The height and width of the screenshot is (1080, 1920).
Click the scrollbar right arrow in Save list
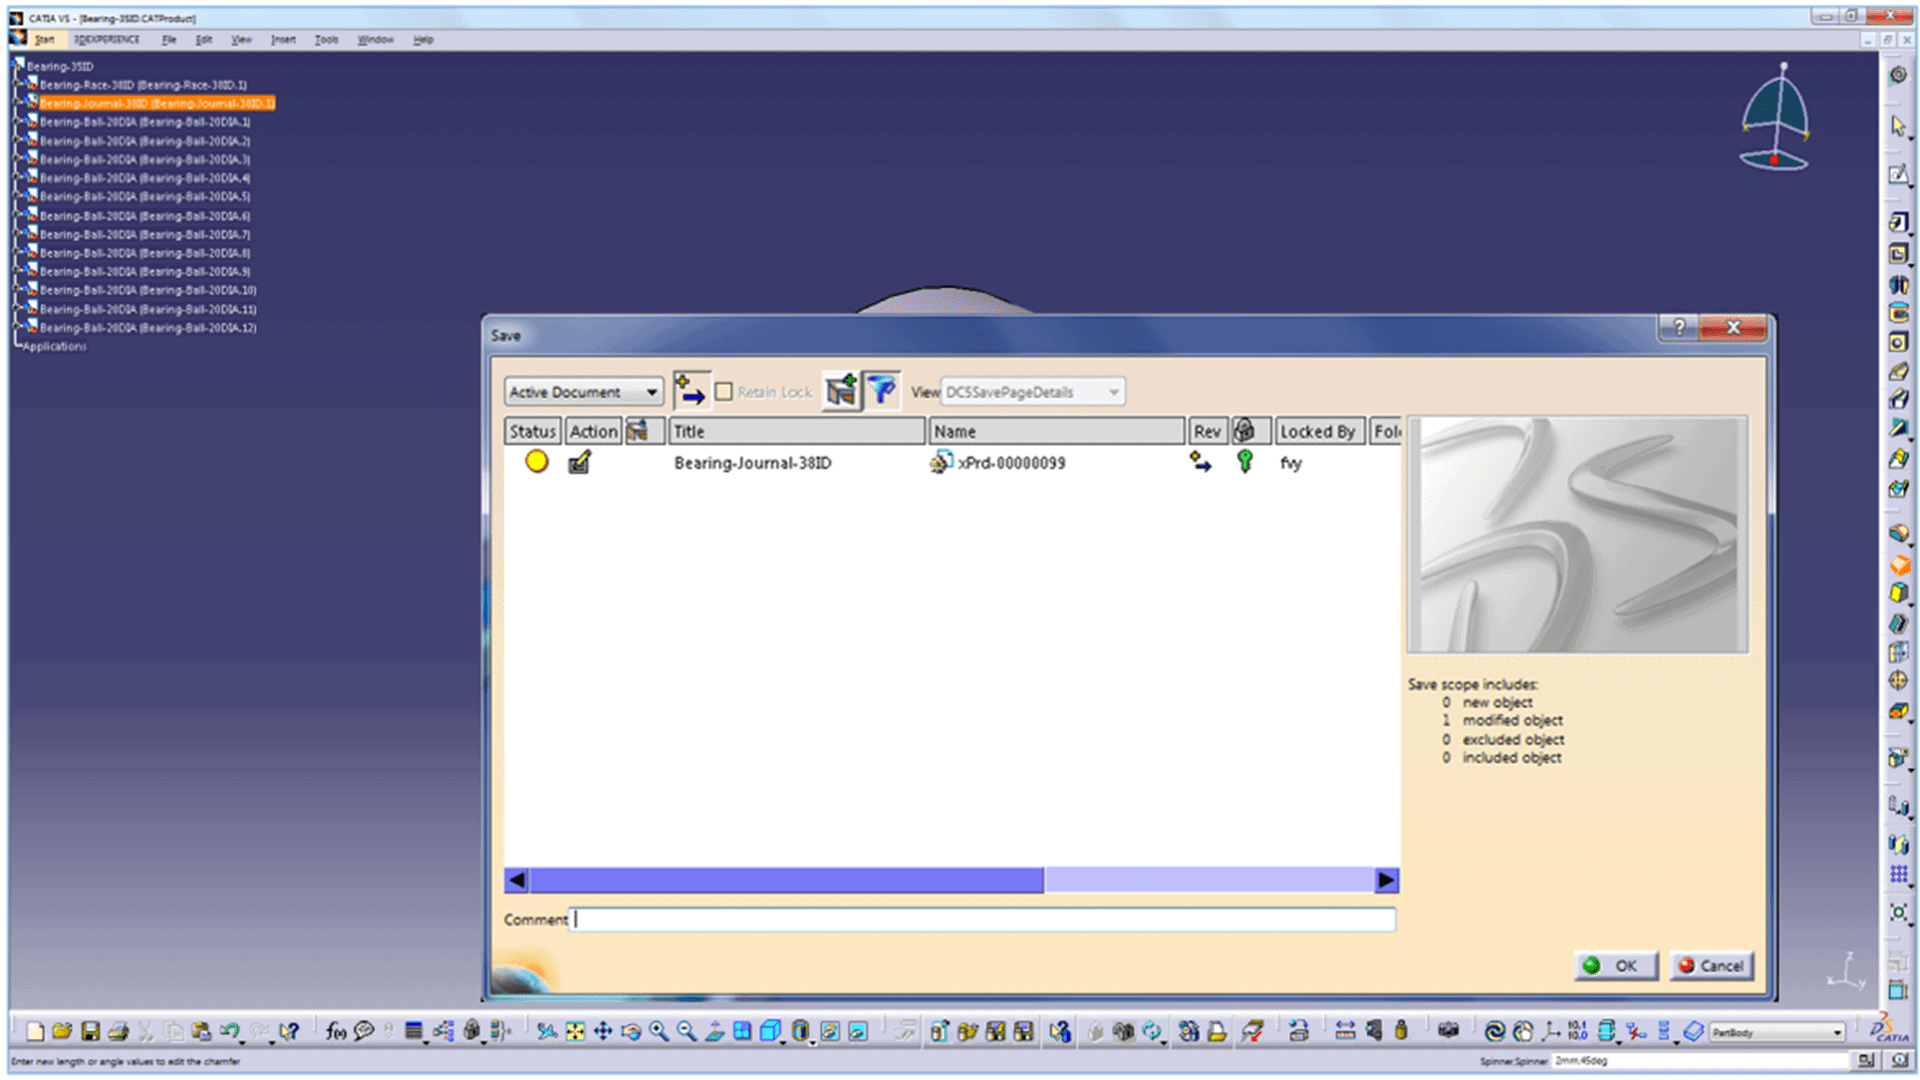(x=1386, y=880)
